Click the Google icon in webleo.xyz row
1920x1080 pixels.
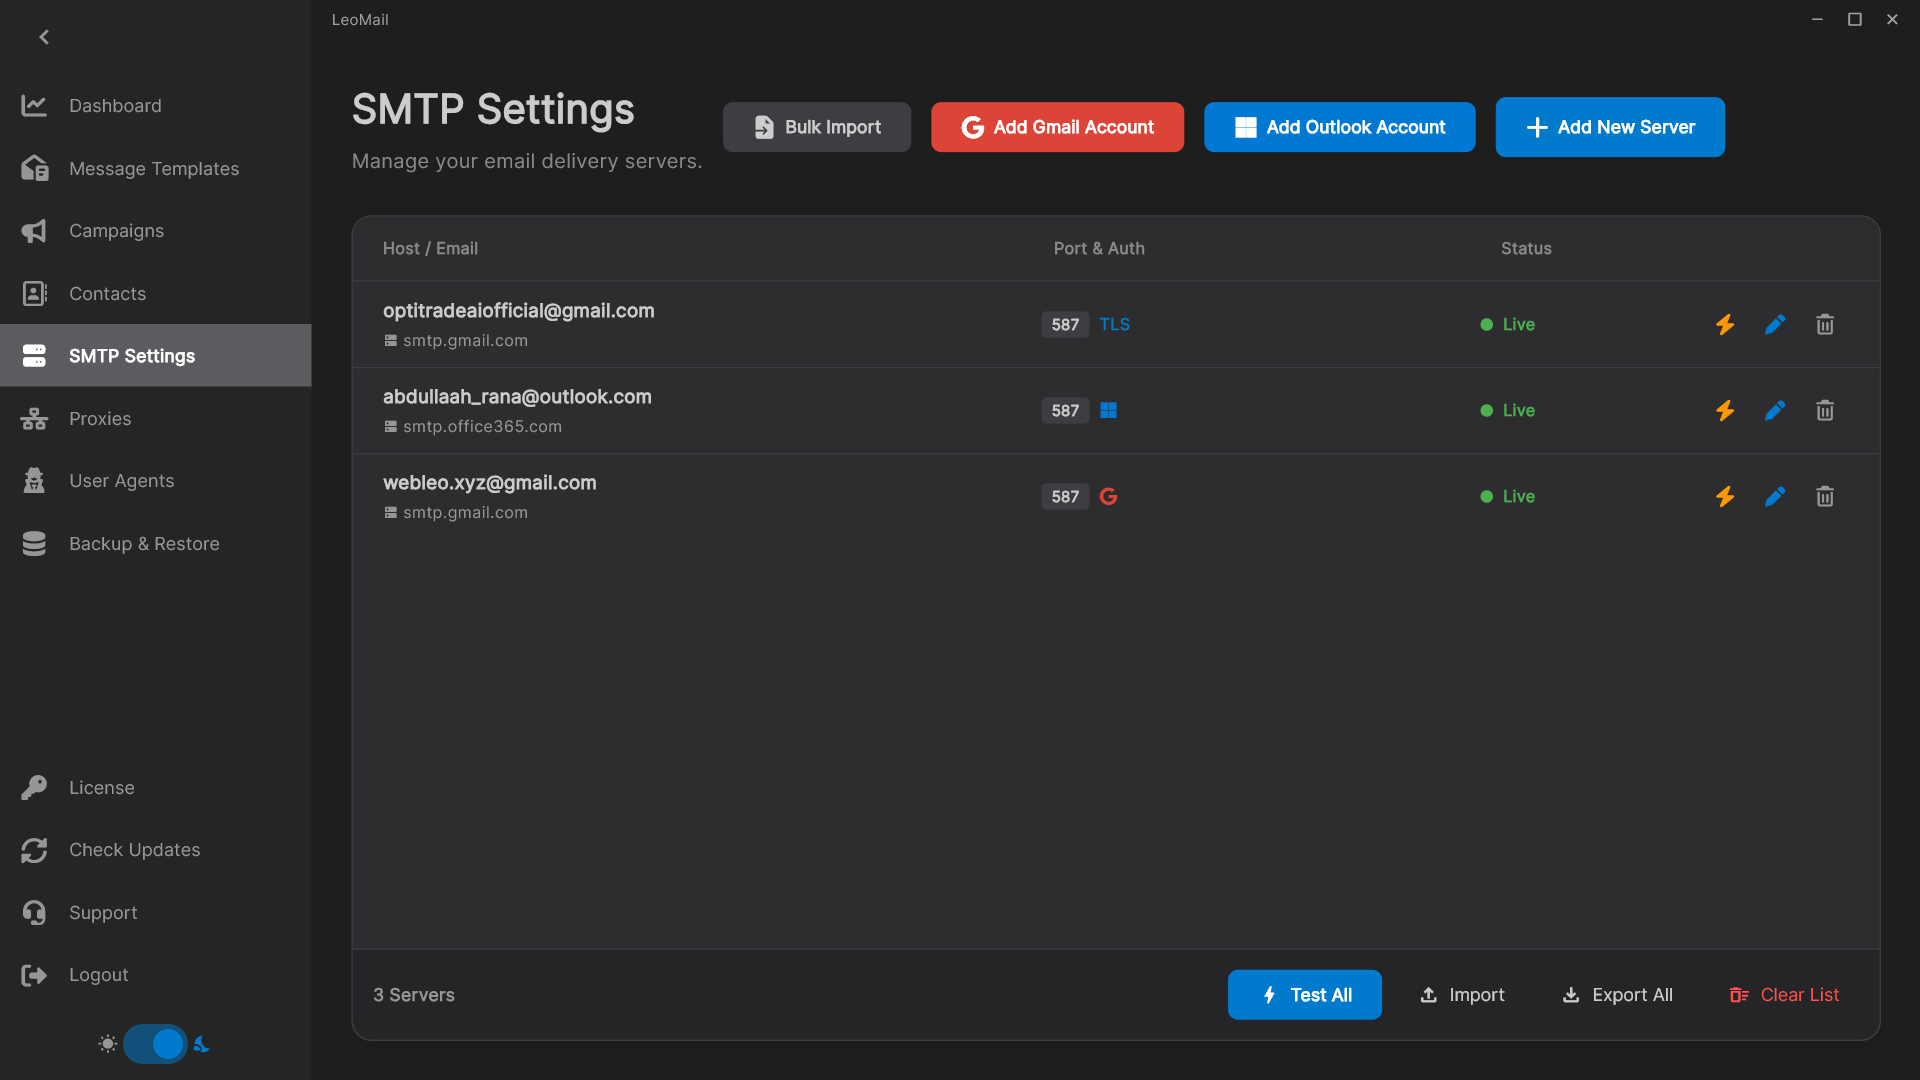point(1108,497)
